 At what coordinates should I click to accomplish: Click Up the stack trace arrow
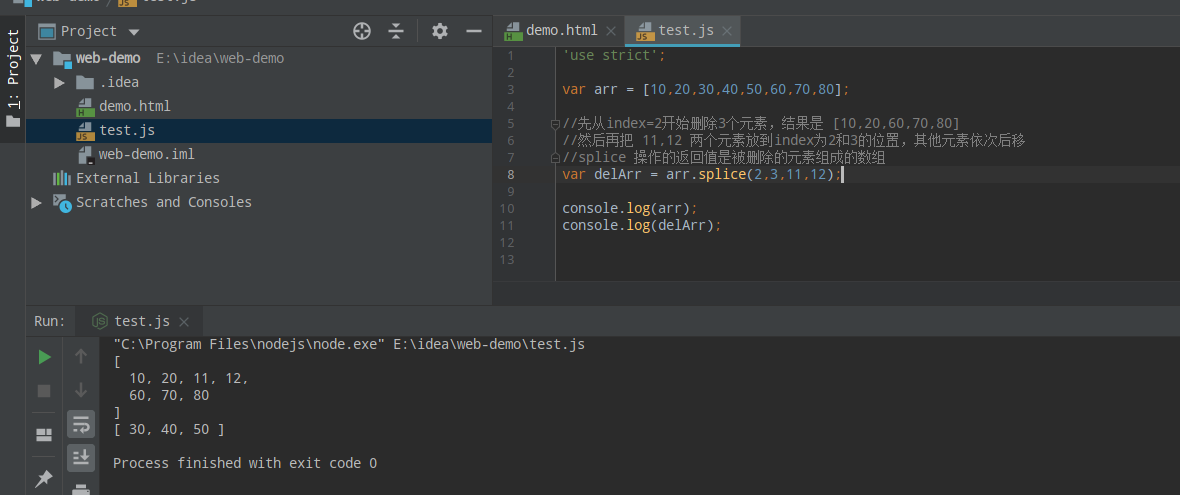coord(81,357)
